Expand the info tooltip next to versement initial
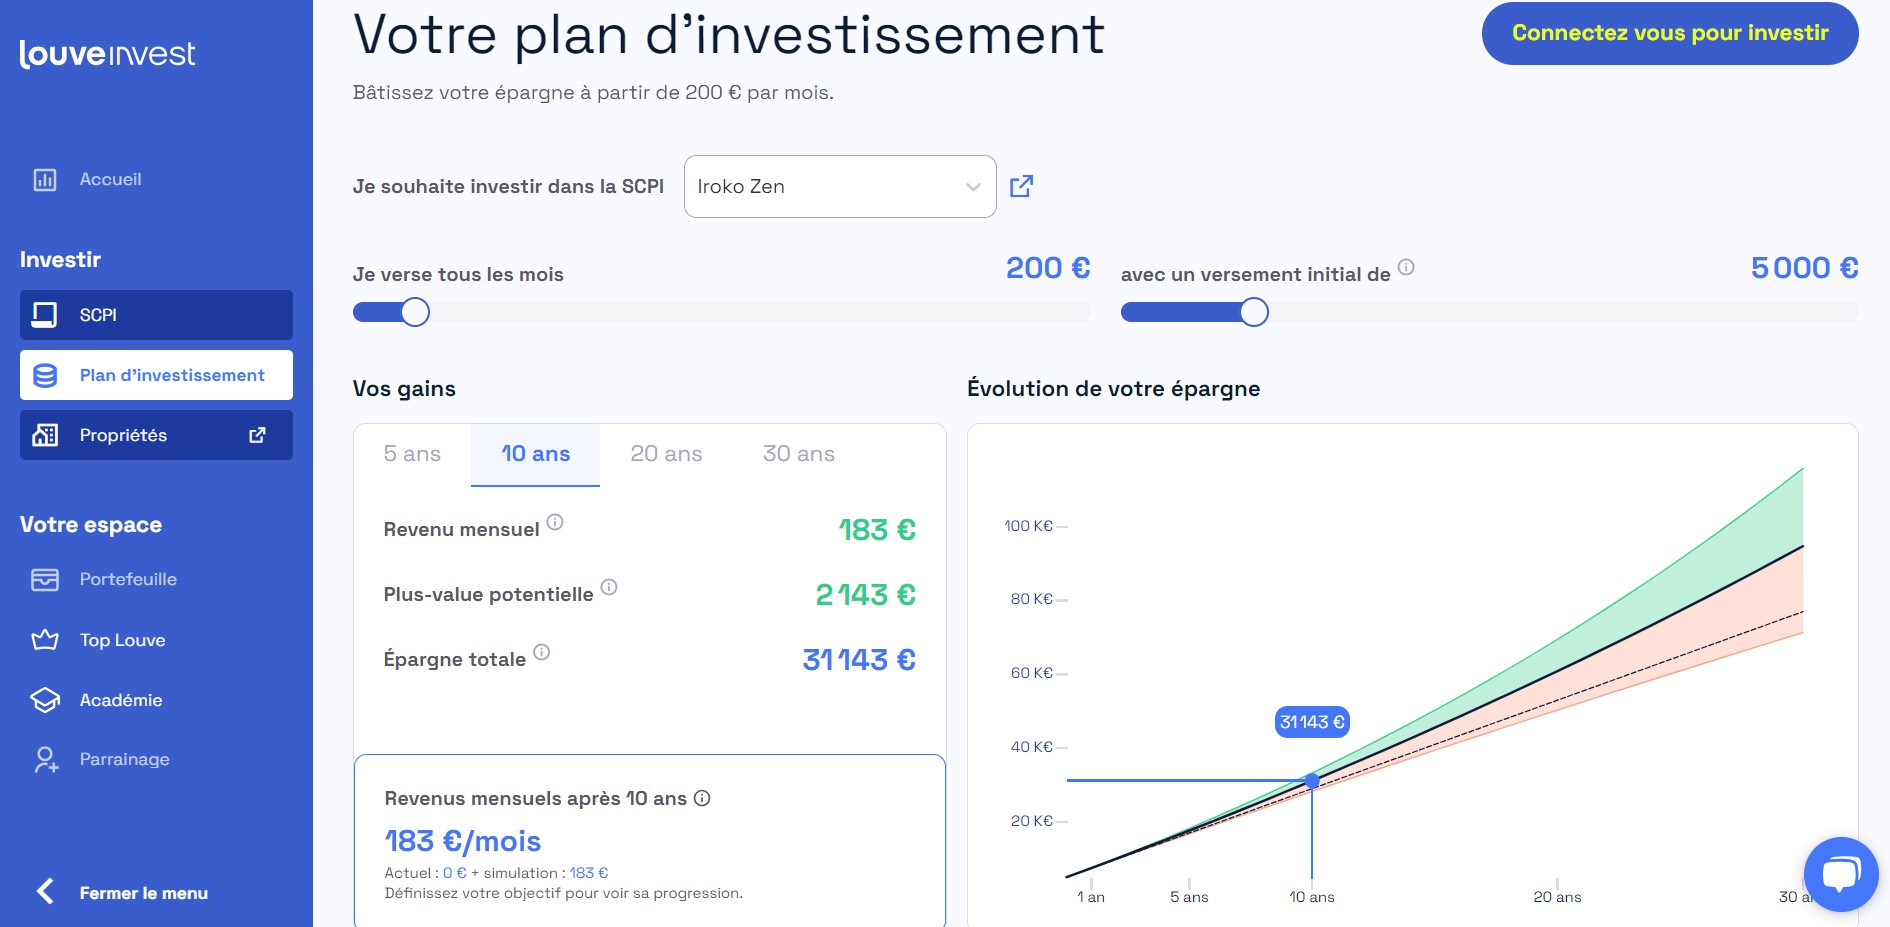Image resolution: width=1890 pixels, height=927 pixels. coord(1408,266)
